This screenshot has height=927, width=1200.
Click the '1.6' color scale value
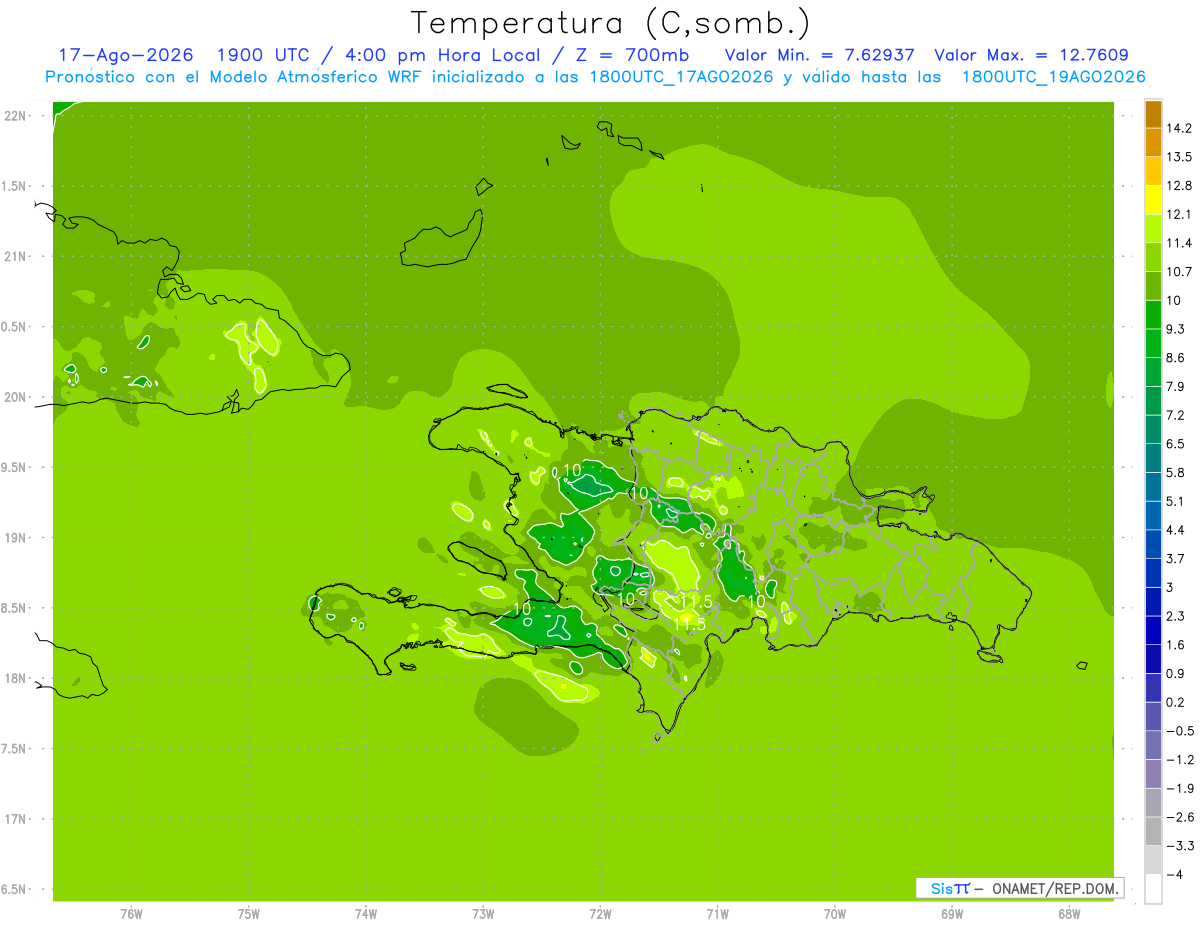[1176, 644]
